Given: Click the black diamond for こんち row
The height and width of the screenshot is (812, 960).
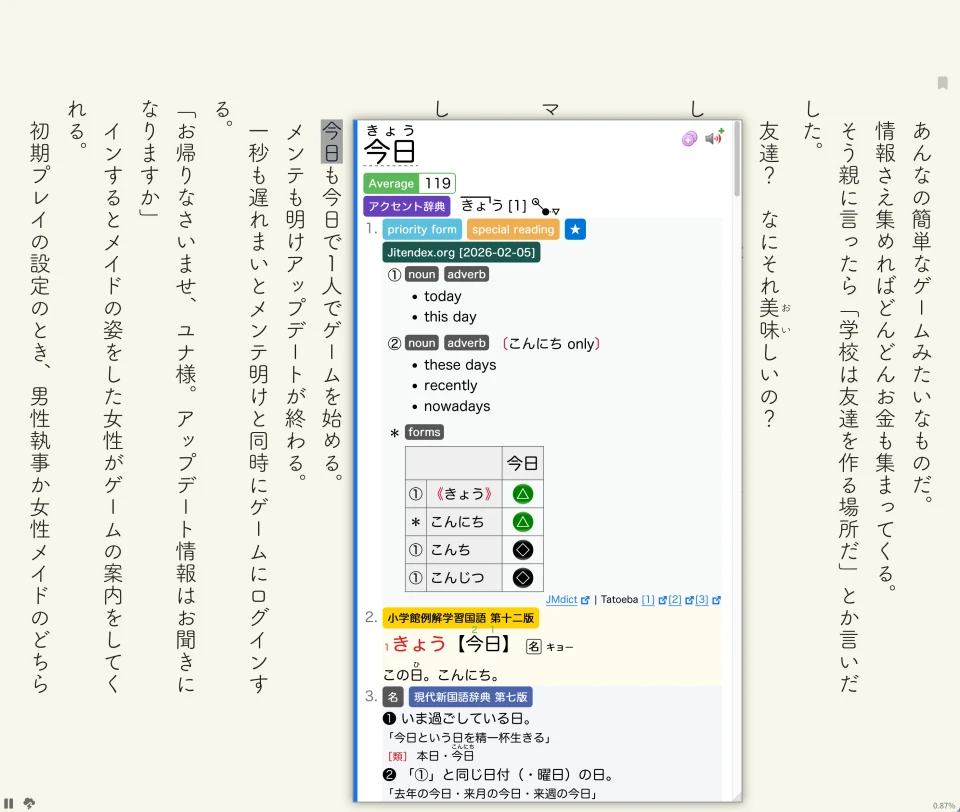Looking at the screenshot, I should pyautogui.click(x=522, y=550).
